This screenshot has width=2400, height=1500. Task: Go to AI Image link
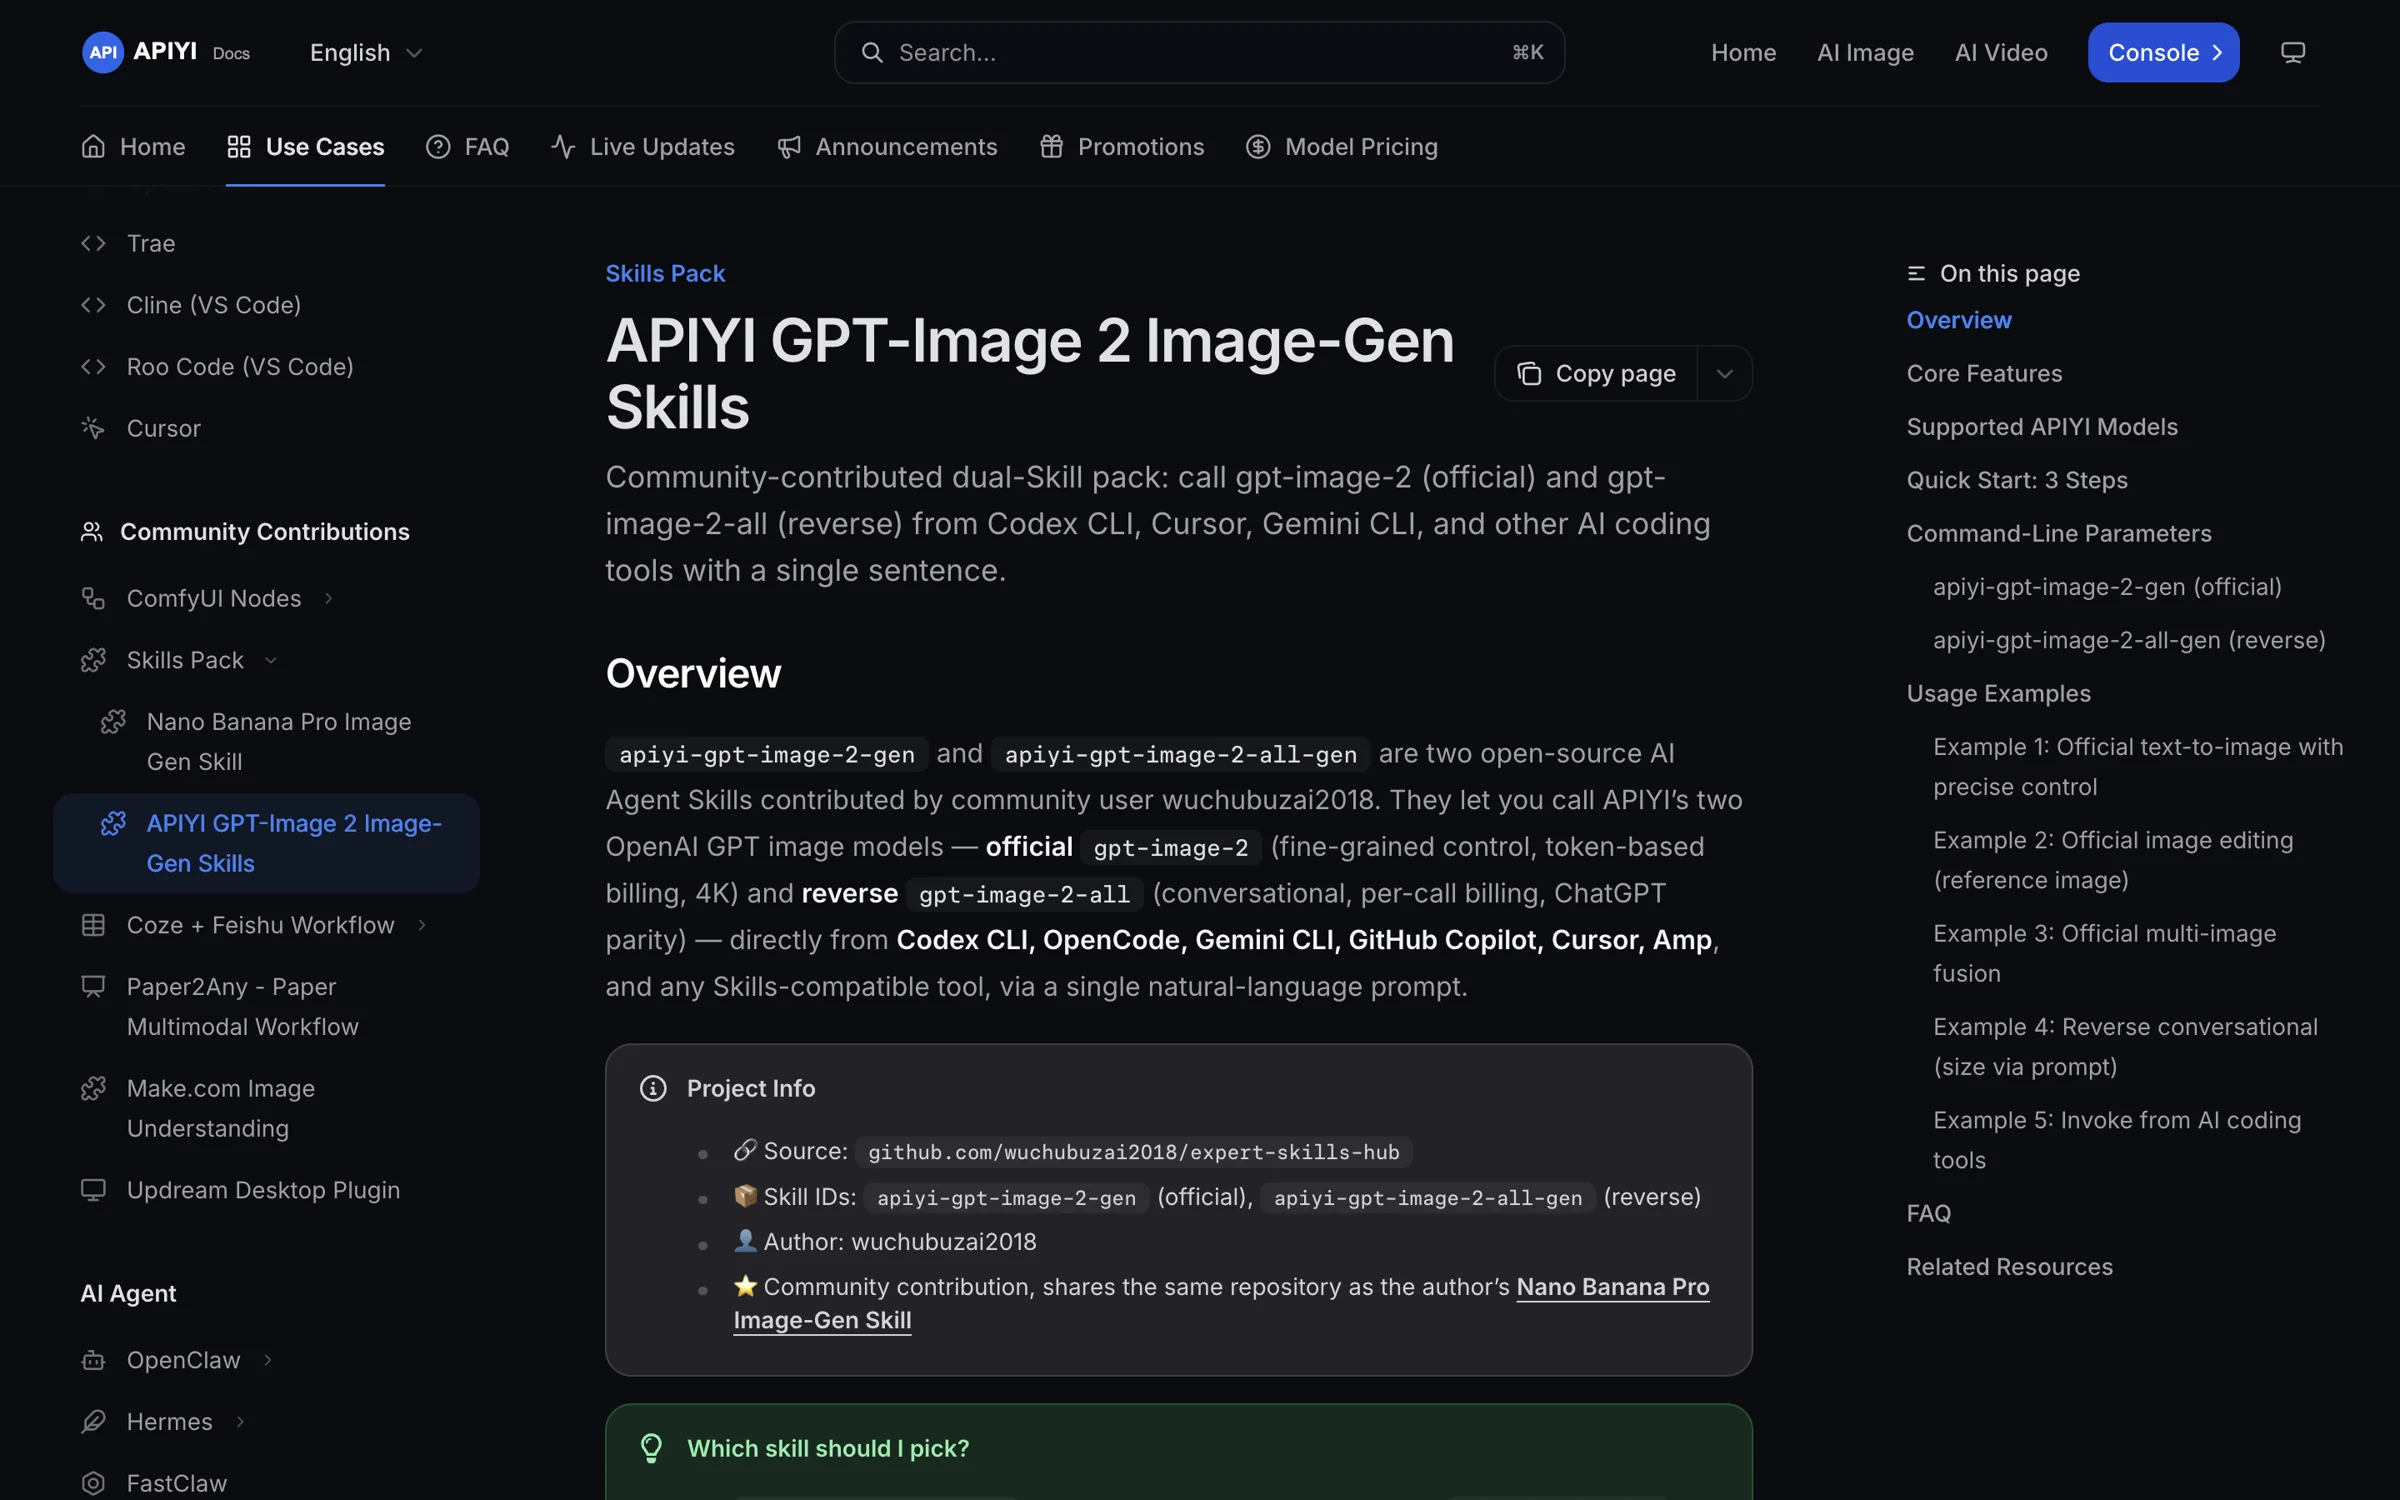pyautogui.click(x=1865, y=52)
